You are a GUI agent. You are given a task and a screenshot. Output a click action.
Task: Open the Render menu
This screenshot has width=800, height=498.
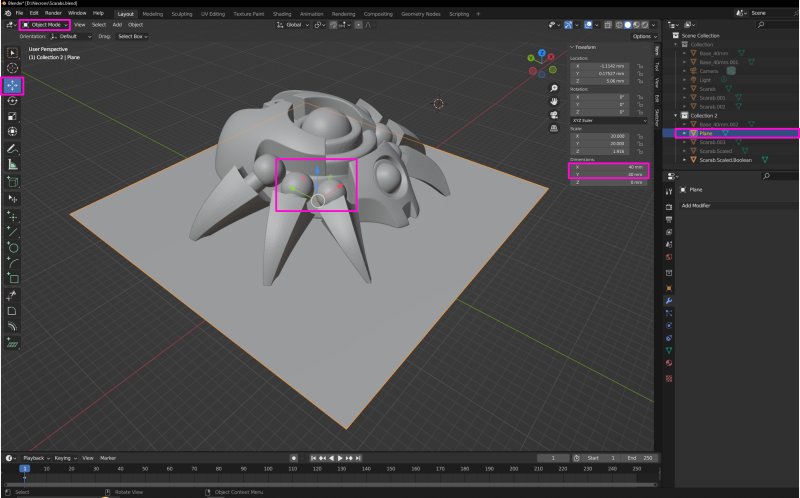point(53,13)
